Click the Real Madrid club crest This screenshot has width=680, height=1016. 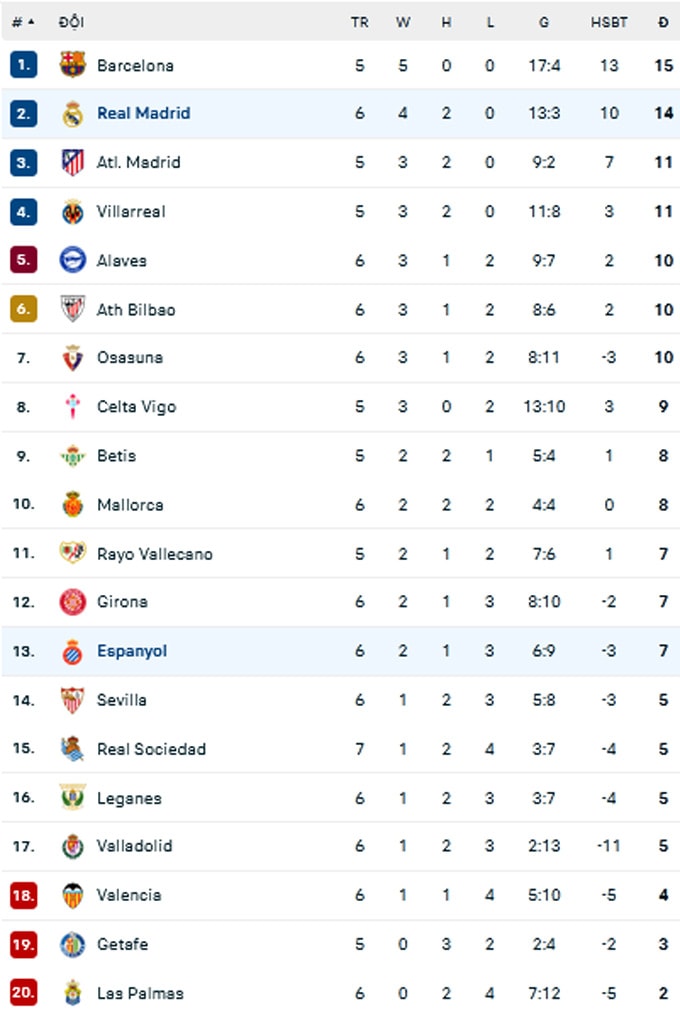[x=73, y=114]
